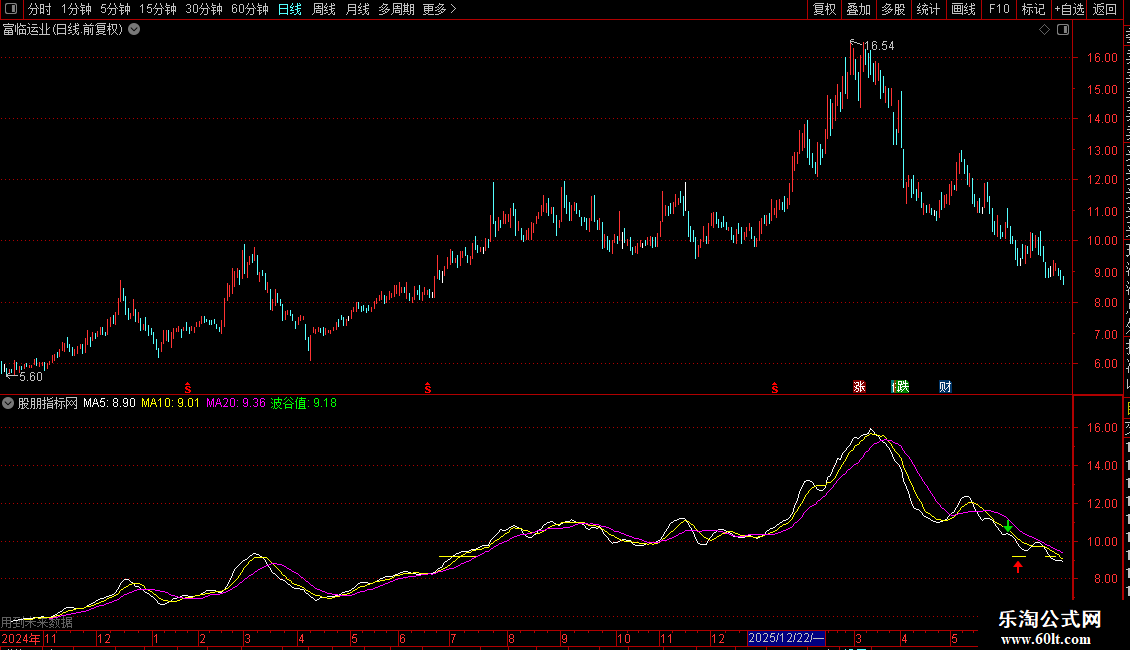Click the 用到未来数据 notice text
The width and height of the screenshot is (1130, 650).
(37, 623)
